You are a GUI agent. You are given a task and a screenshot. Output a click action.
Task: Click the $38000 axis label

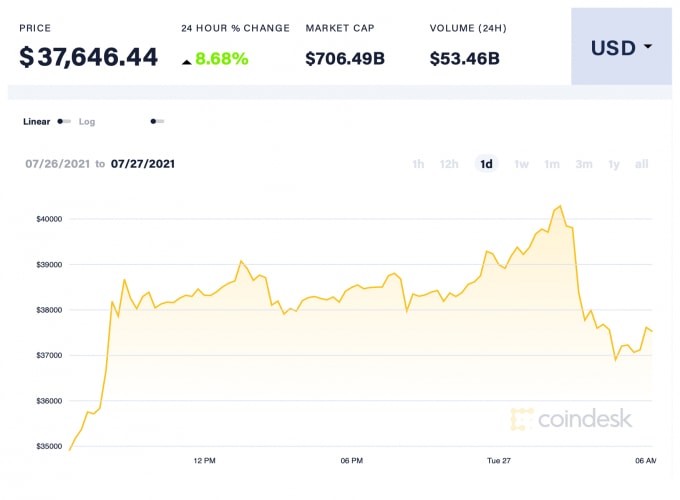(49, 310)
